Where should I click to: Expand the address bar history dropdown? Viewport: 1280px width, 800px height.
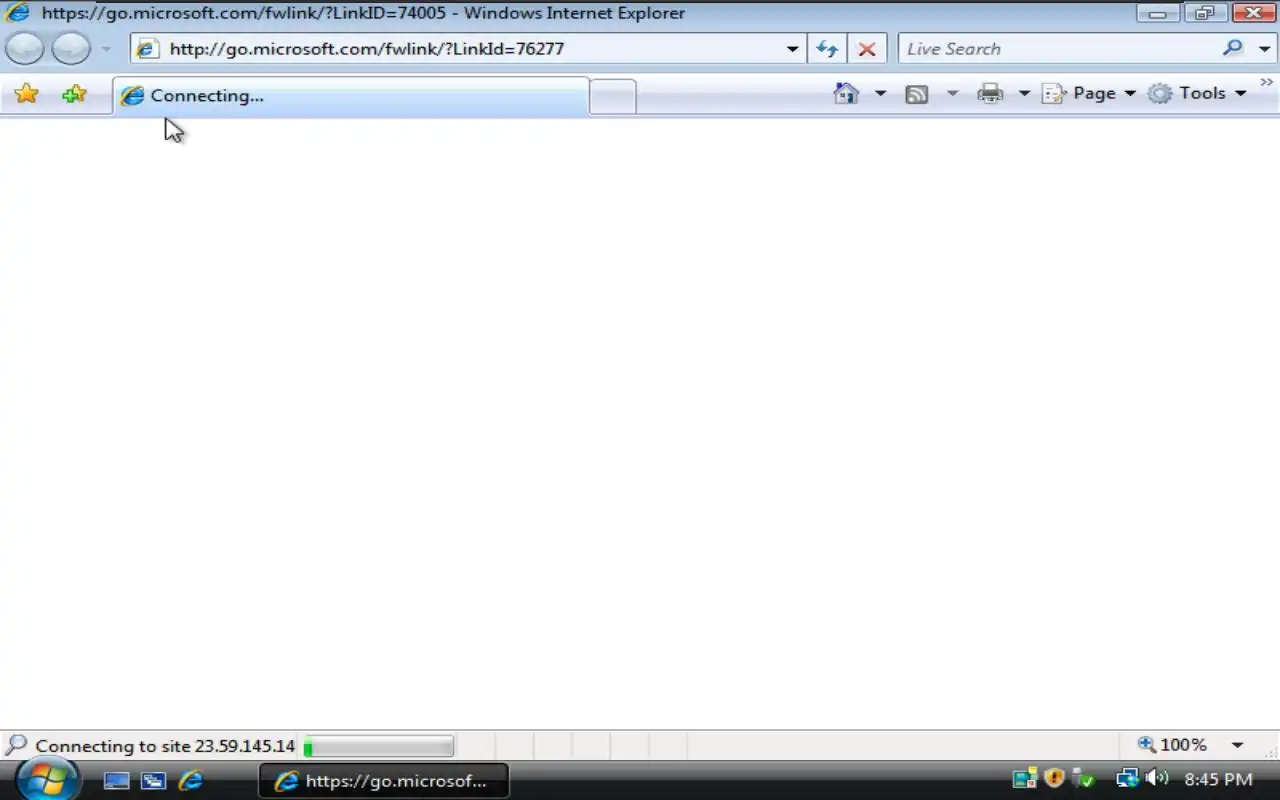[x=793, y=48]
